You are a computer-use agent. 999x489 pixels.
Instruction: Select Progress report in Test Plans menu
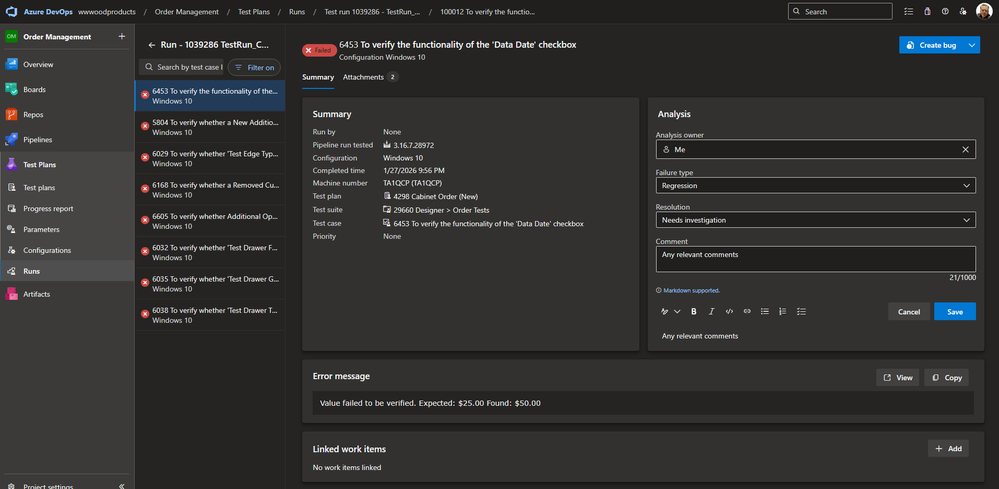pyautogui.click(x=50, y=208)
